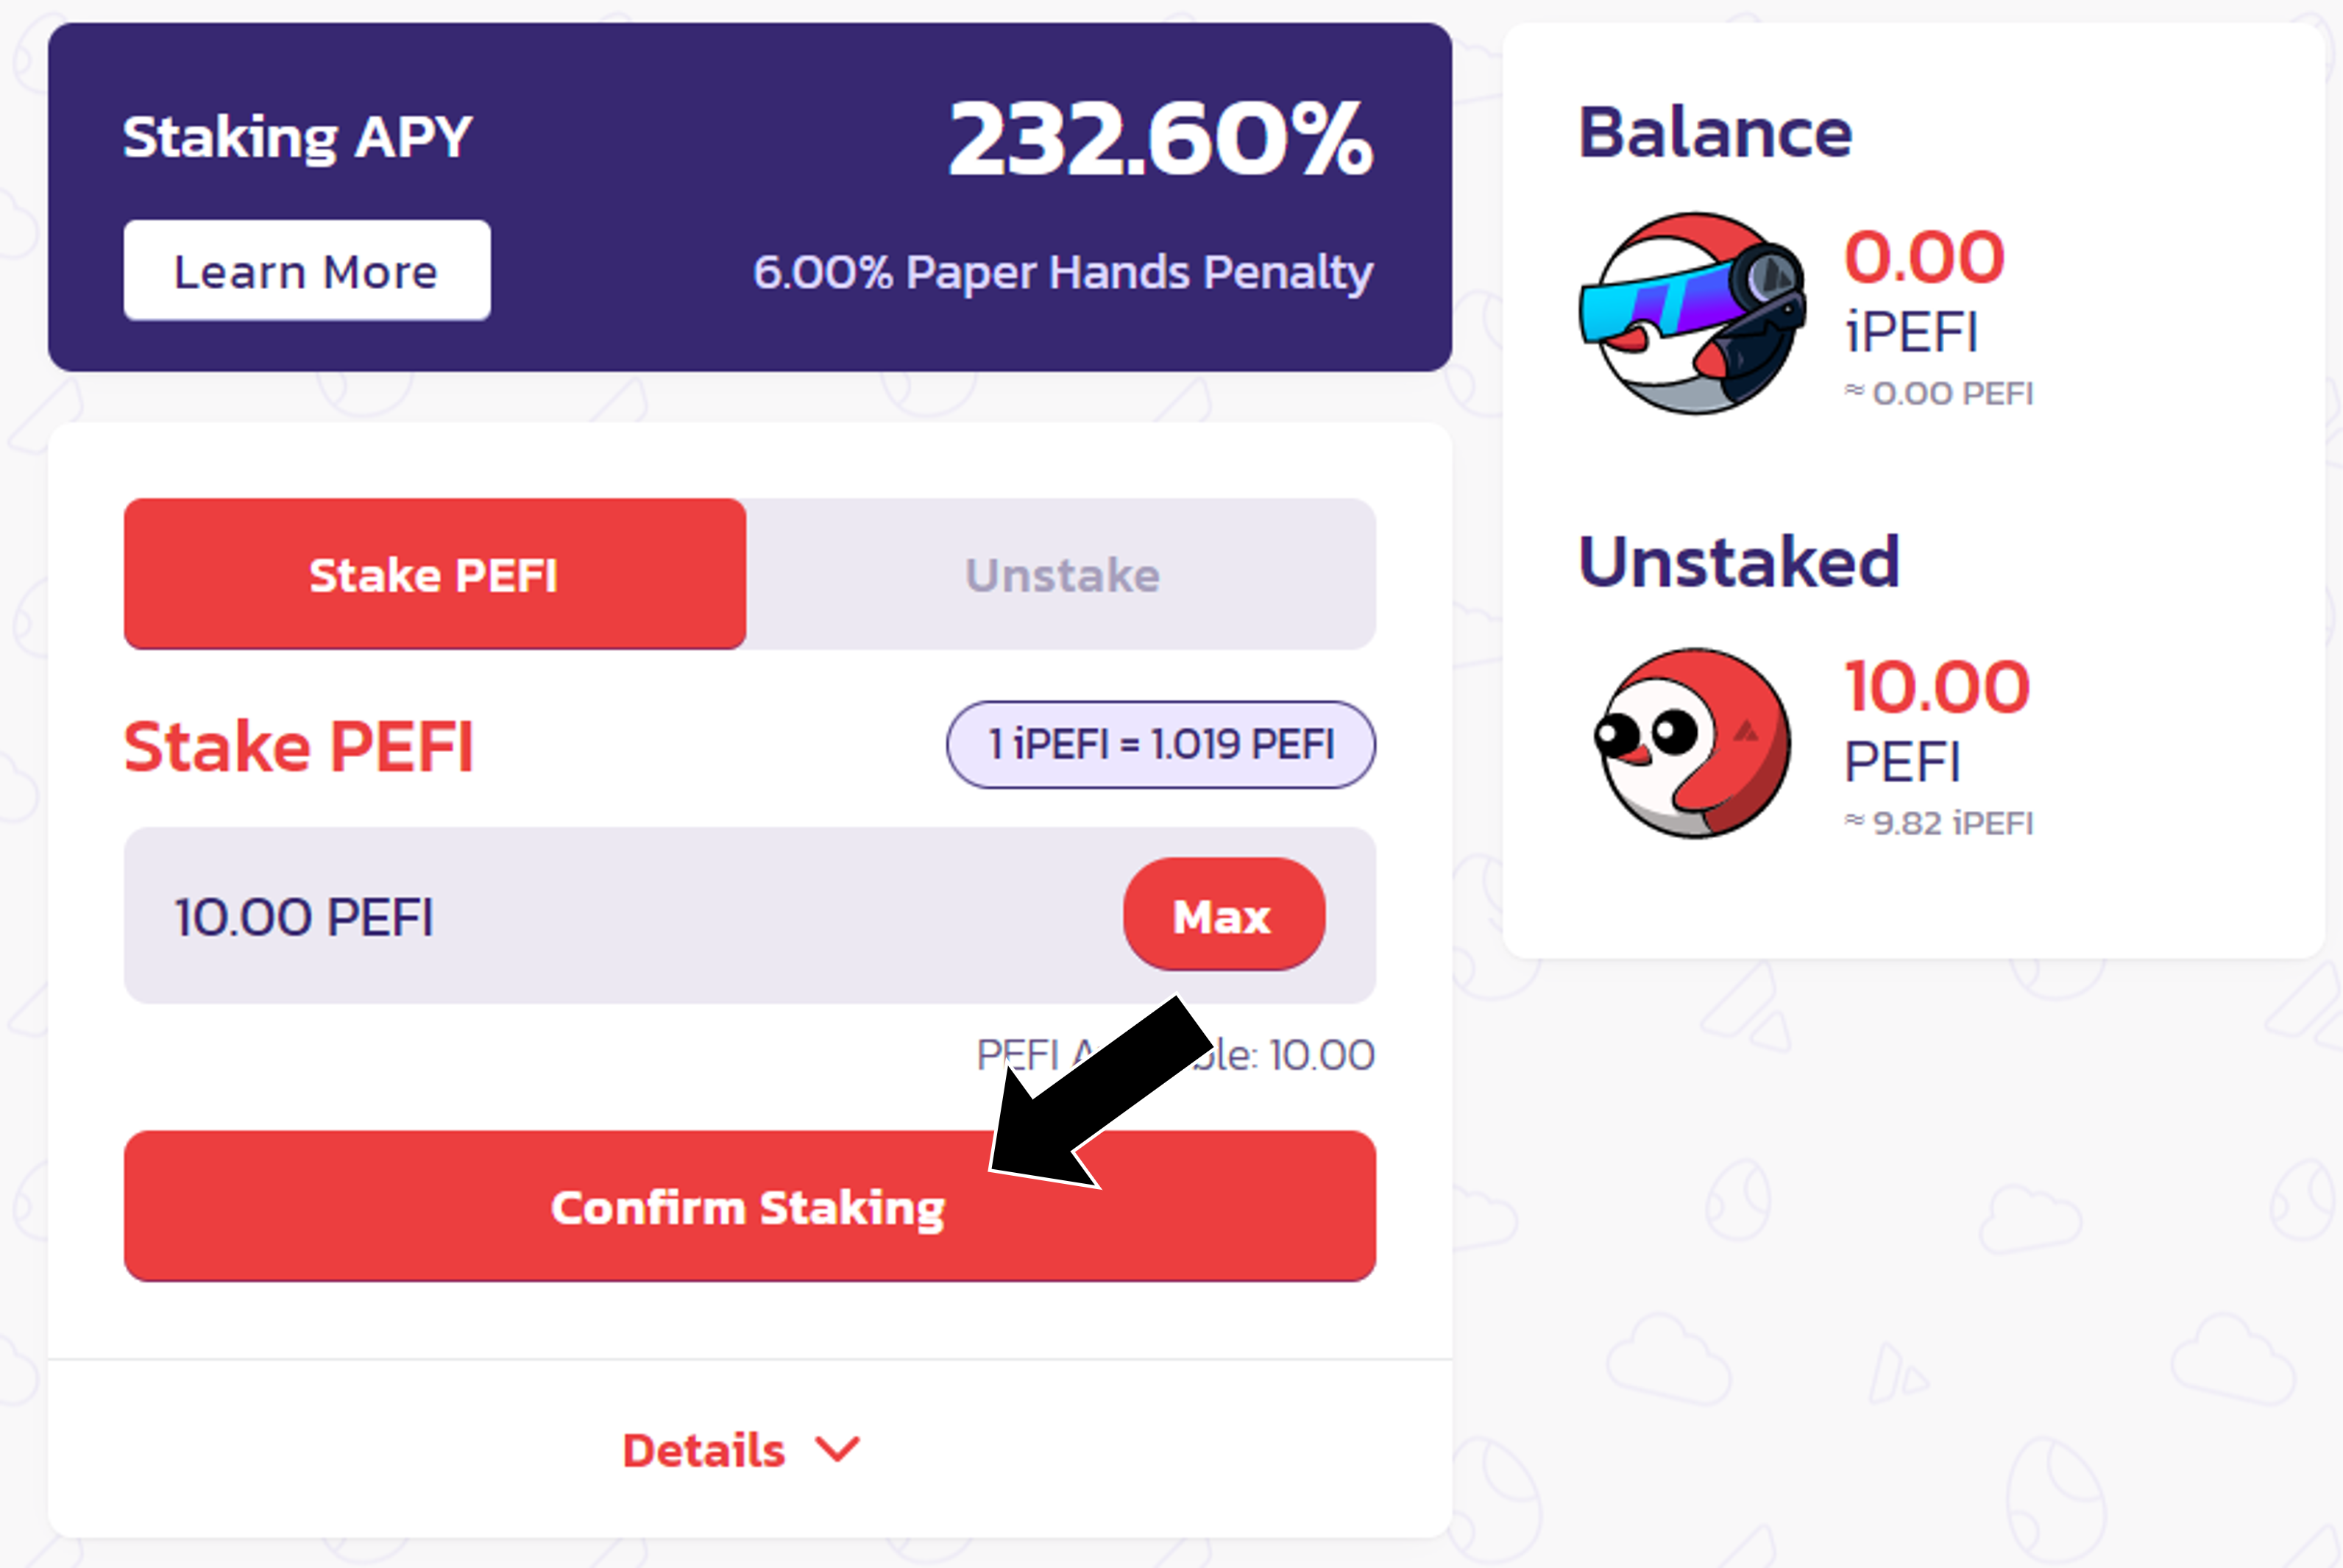Viewport: 2343px width, 1568px height.
Task: Click the Details chevron arrow icon
Action: (x=837, y=1449)
